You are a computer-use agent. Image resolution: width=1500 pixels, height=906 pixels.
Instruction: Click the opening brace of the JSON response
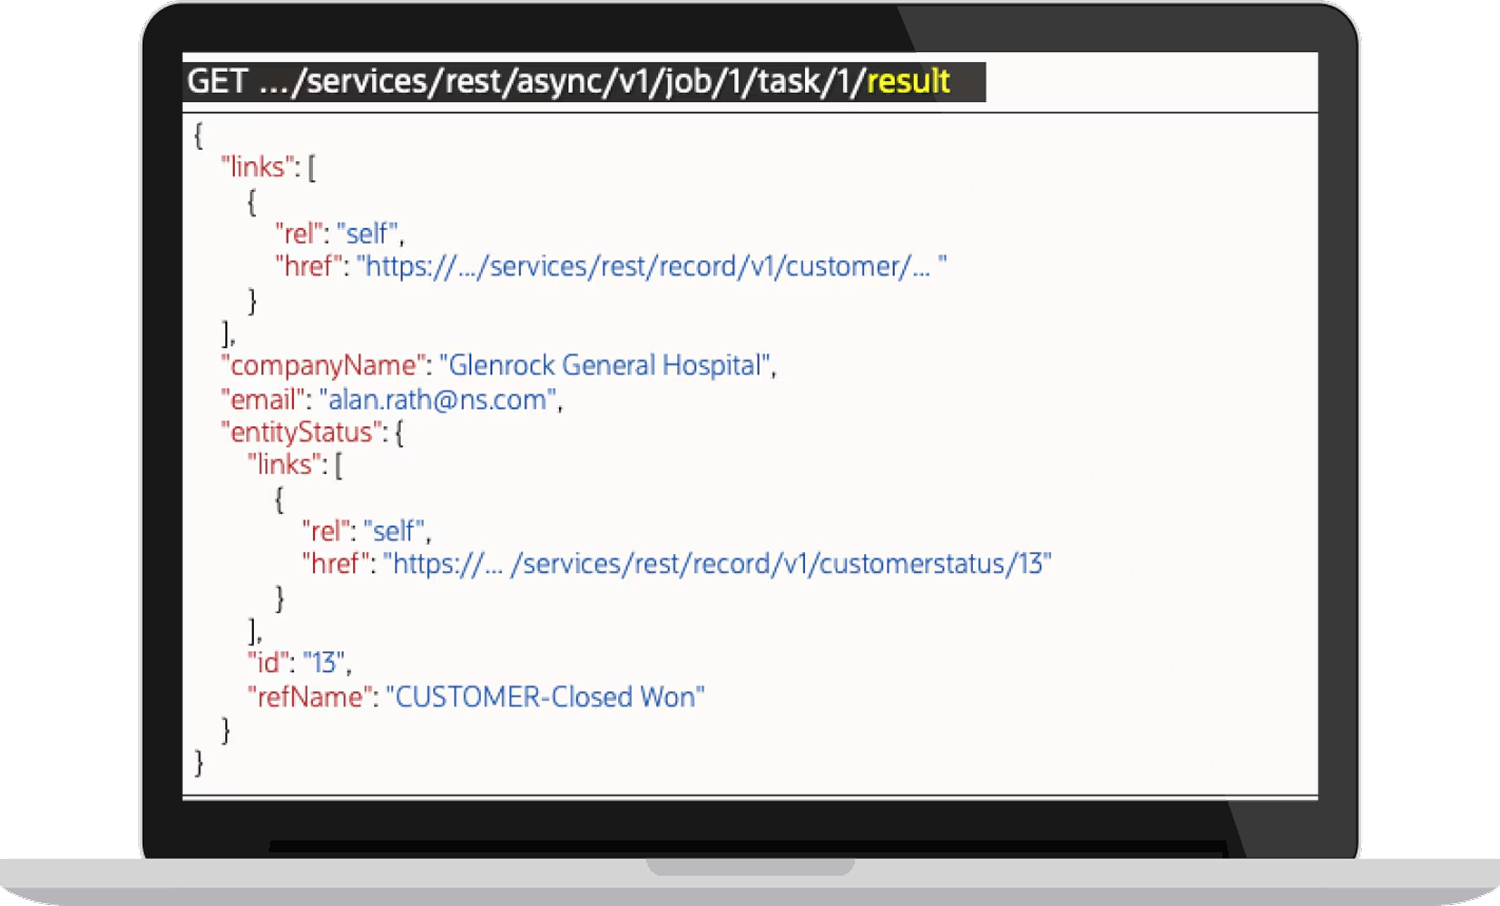point(198,133)
